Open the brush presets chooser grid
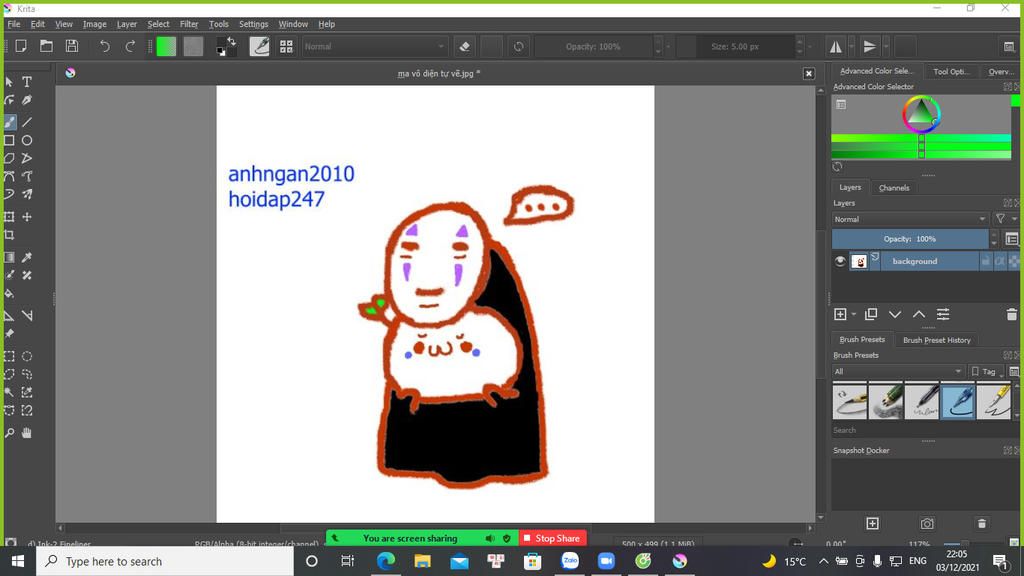 tap(286, 46)
